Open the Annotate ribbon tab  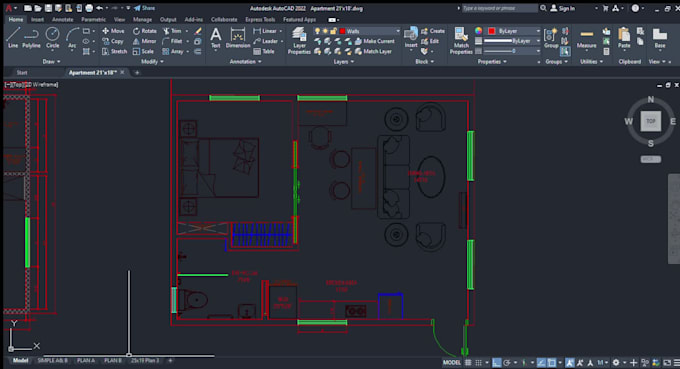pyautogui.click(x=62, y=20)
